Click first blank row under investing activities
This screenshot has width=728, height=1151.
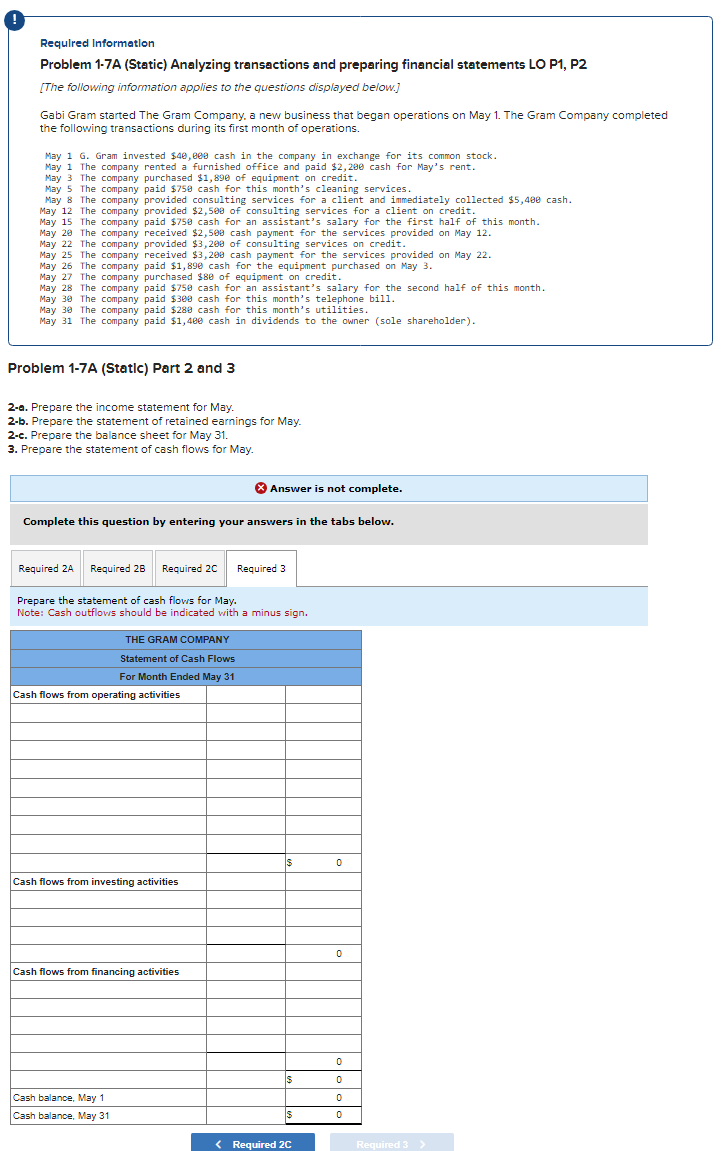click(x=109, y=899)
